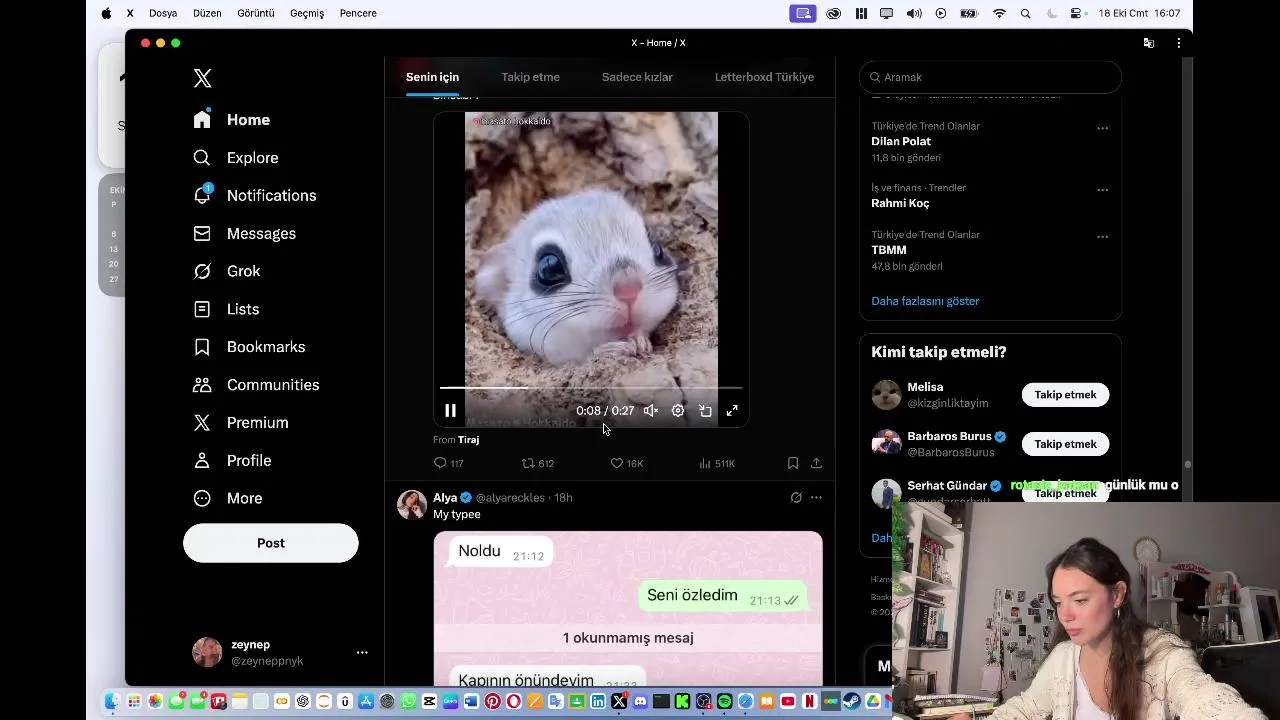Viewport: 1280px width, 720px height.
Task: Open more options for Rahmi Koç trend
Action: click(x=1102, y=190)
